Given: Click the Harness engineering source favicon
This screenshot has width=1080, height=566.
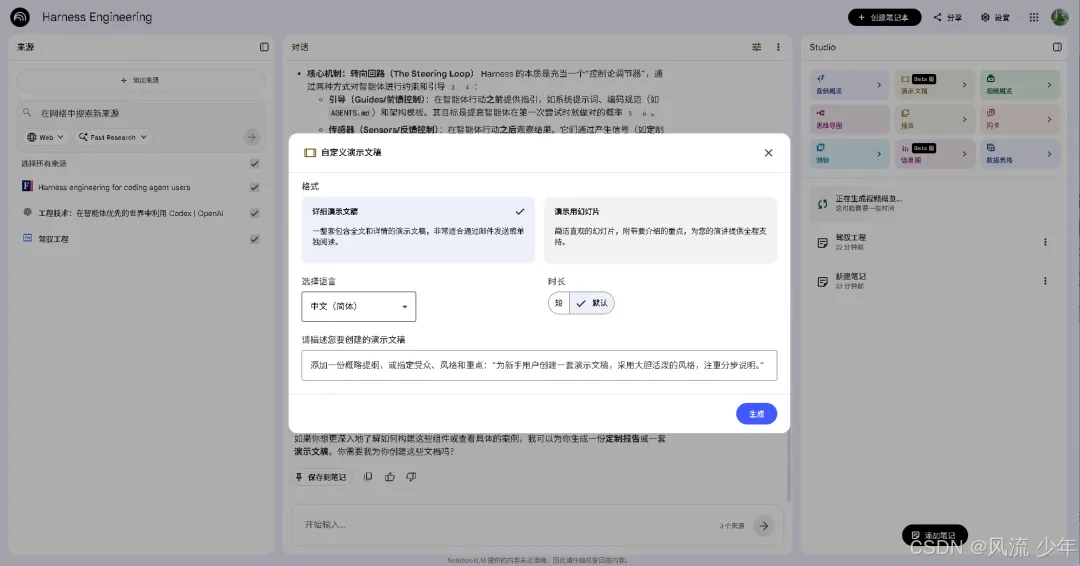Looking at the screenshot, I should pyautogui.click(x=27, y=186).
